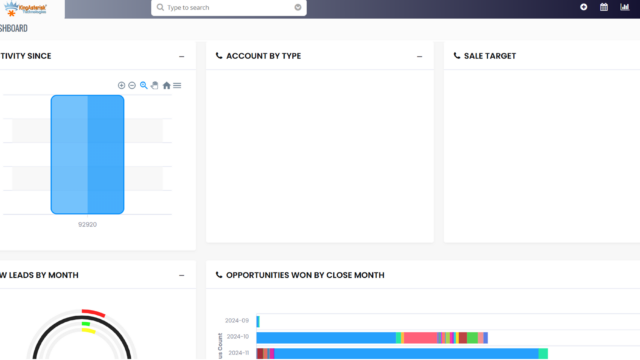The height and width of the screenshot is (360, 640).
Task: Open the calendar icon in the top bar
Action: [604, 7]
